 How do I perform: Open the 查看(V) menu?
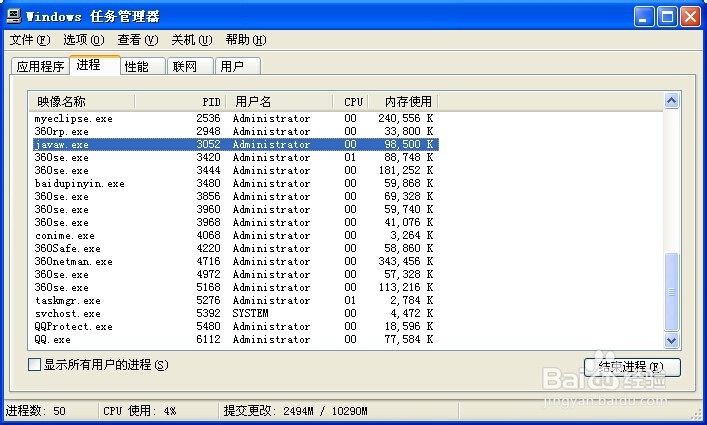pyautogui.click(x=138, y=40)
